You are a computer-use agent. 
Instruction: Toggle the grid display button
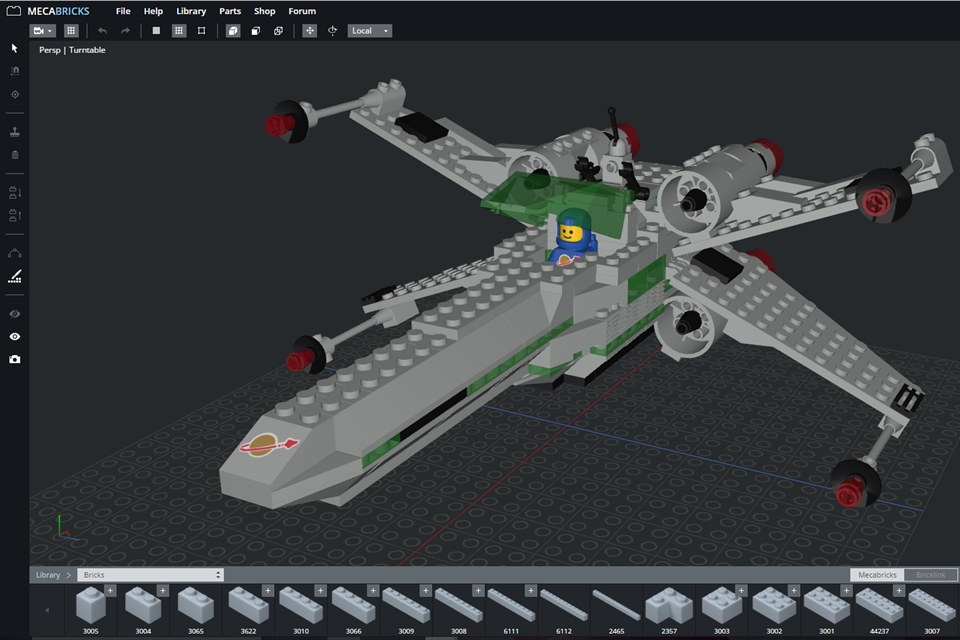(71, 31)
